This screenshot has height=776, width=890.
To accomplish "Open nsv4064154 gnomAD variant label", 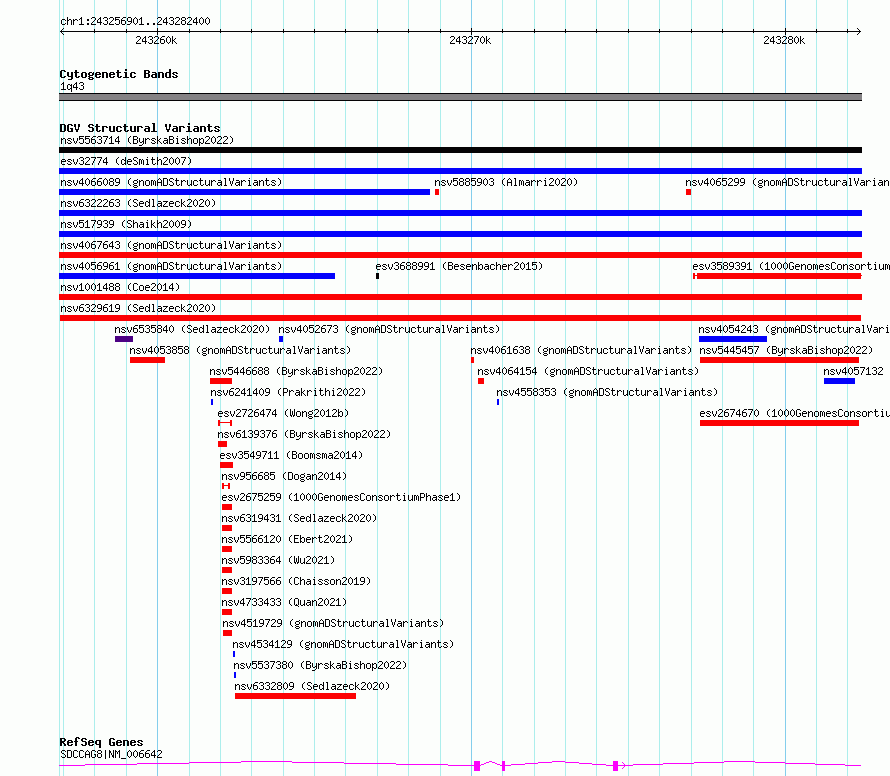I will (588, 371).
